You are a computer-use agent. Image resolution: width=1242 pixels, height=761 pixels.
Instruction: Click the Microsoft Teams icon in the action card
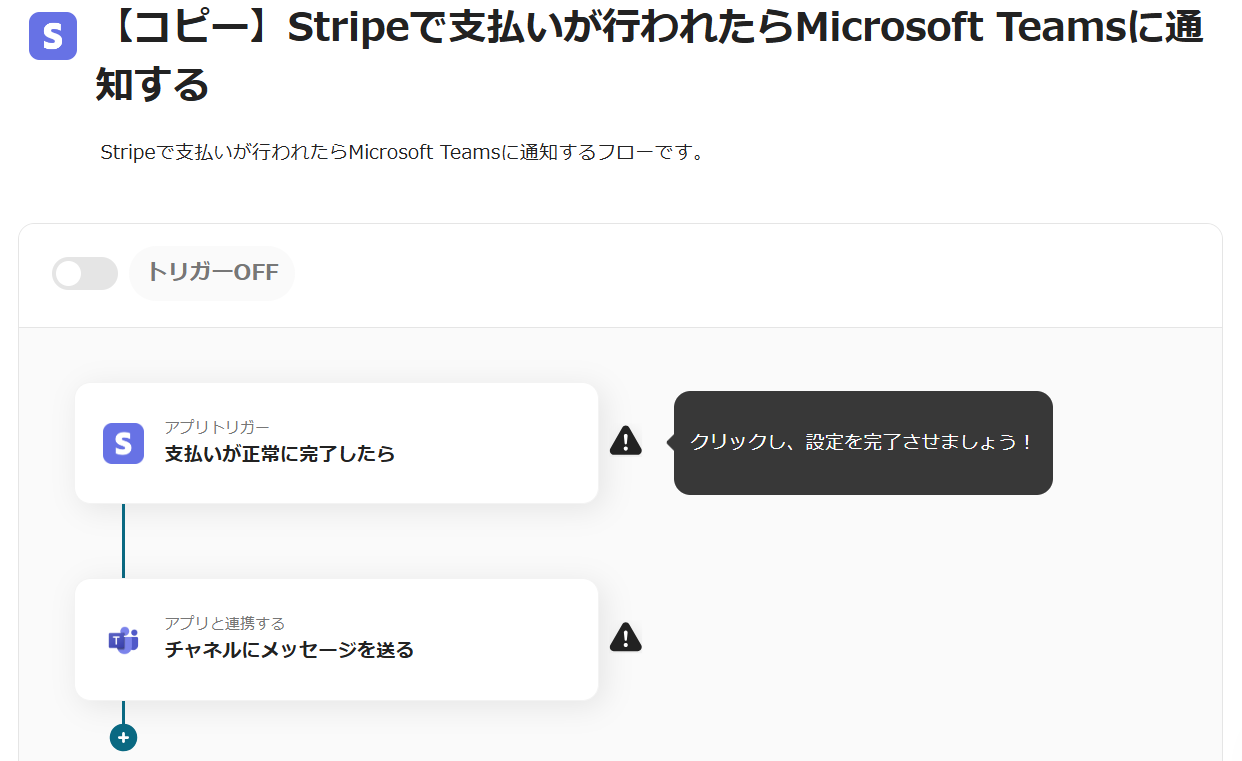[124, 640]
